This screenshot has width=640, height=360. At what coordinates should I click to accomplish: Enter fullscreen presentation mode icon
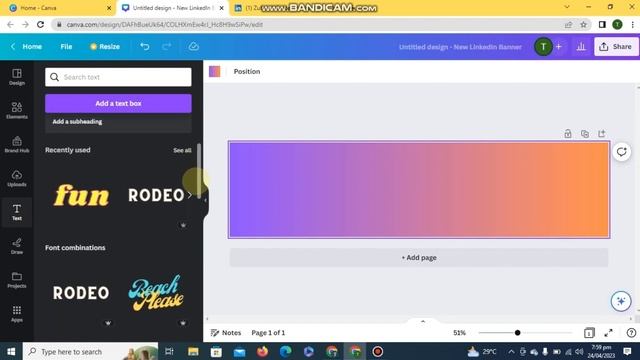pos(608,333)
